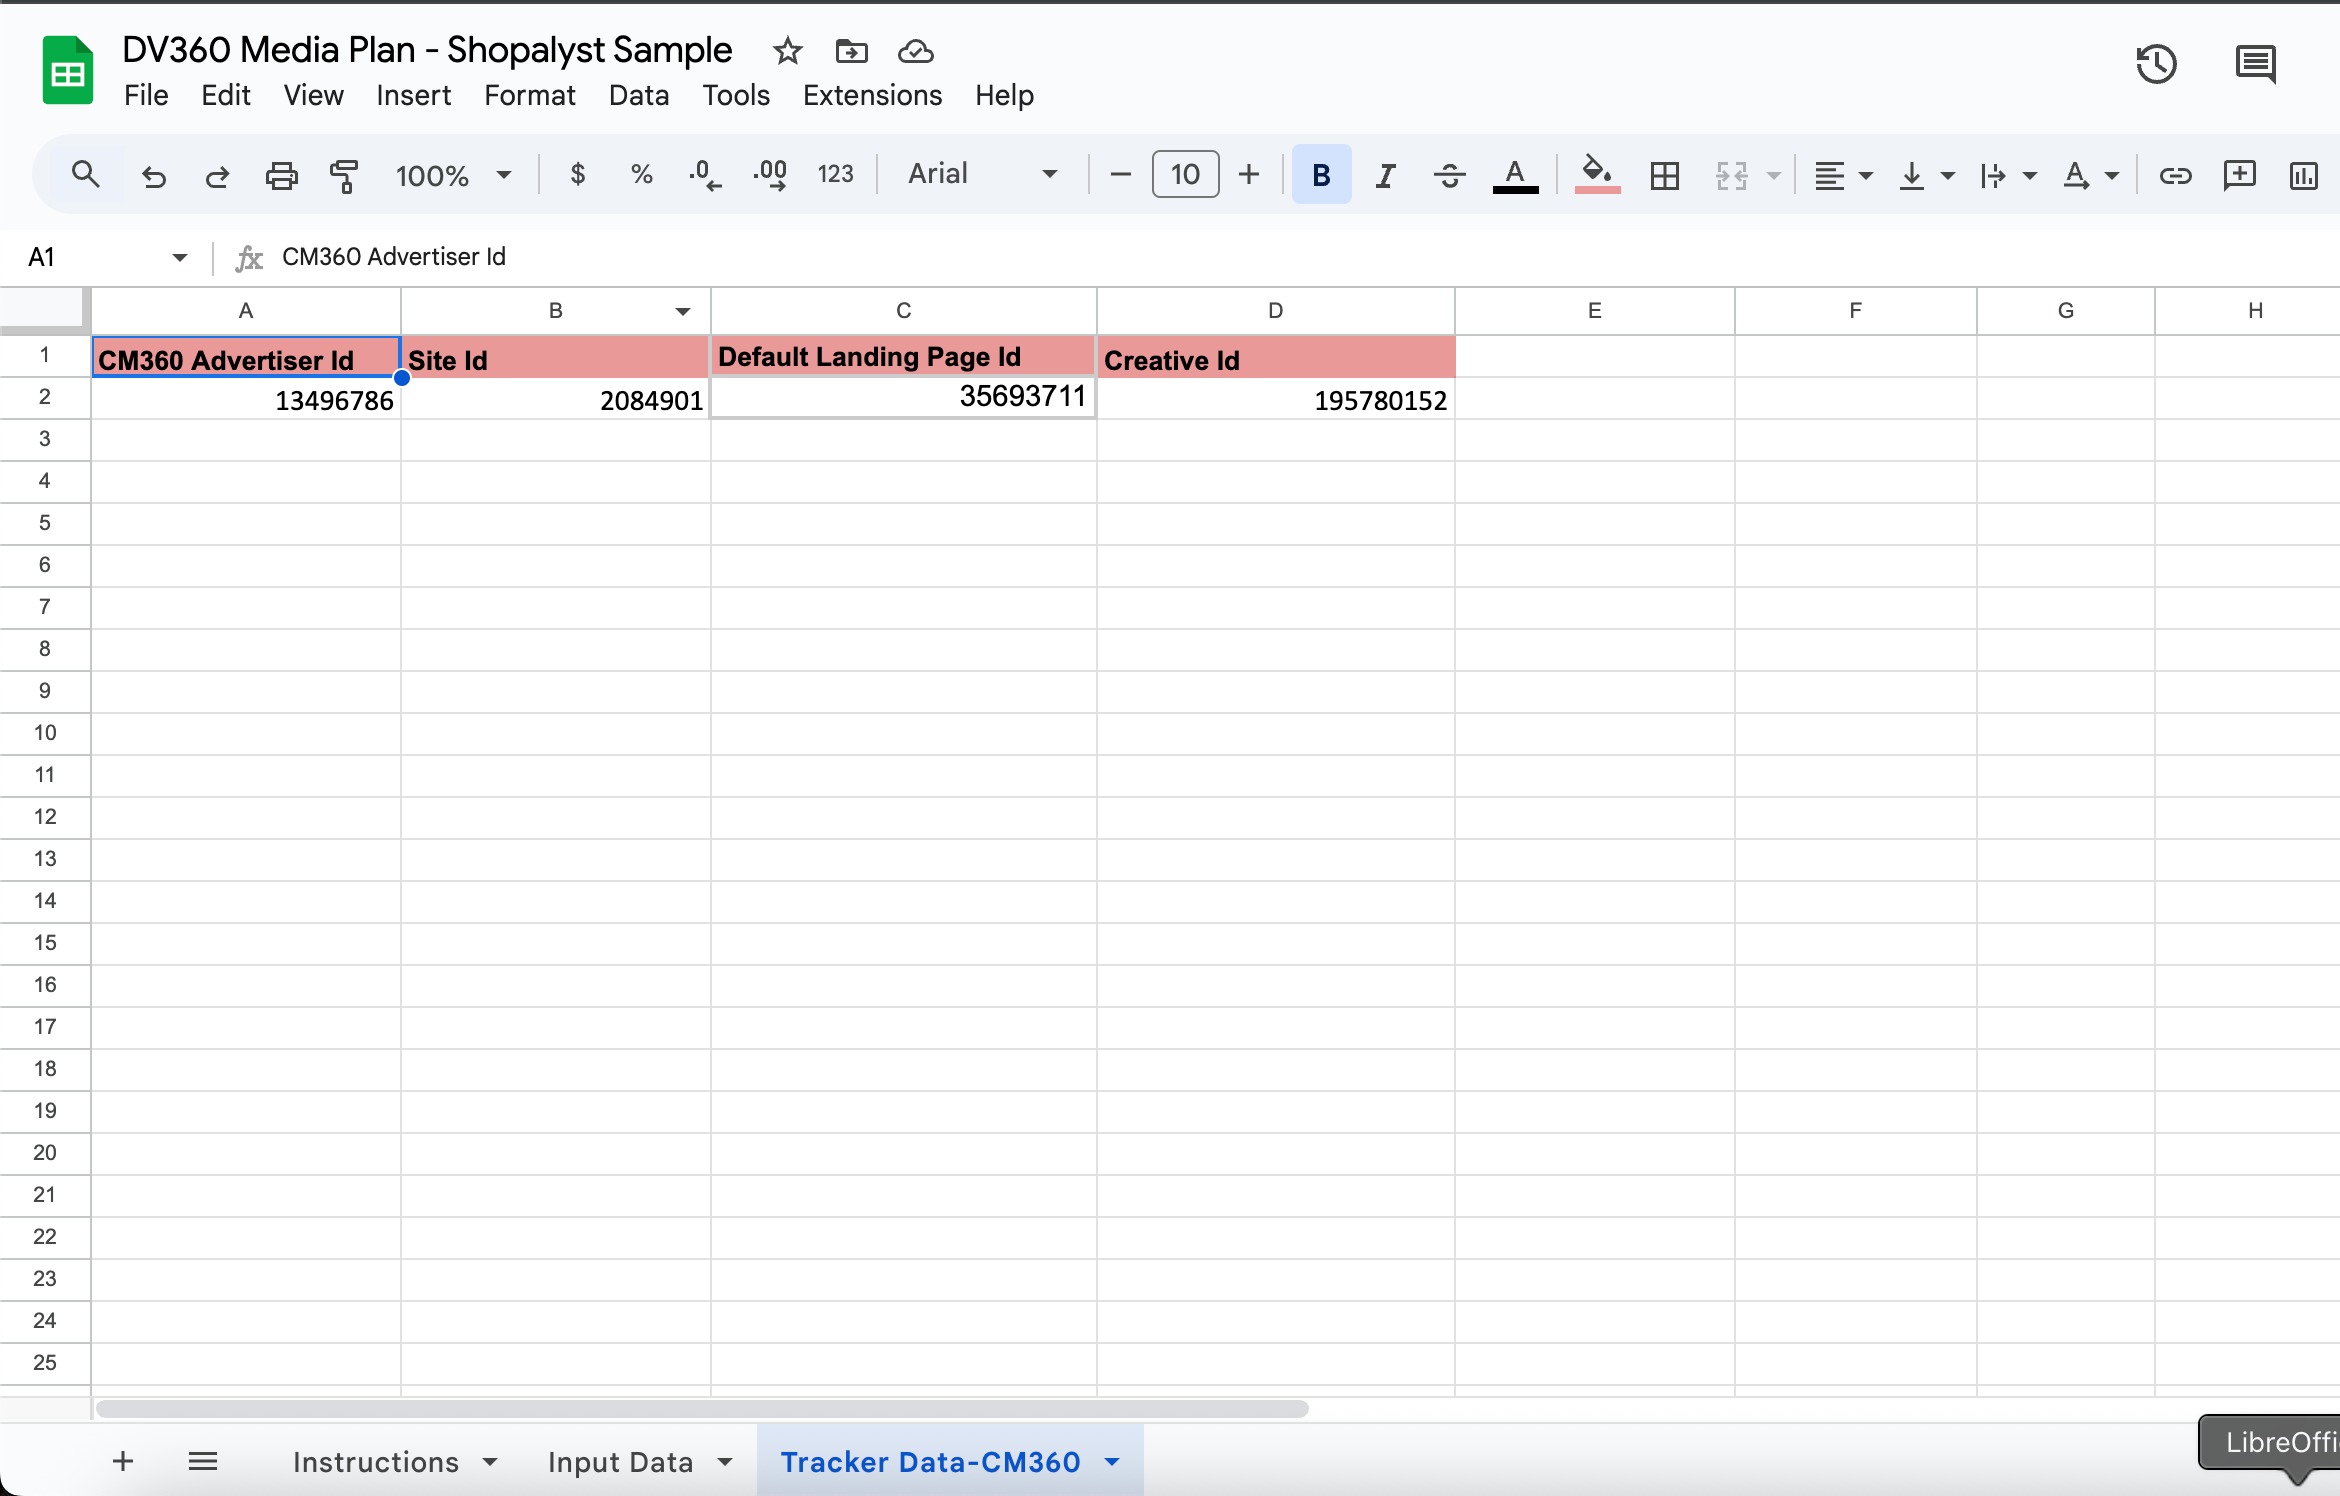Open version history clock icon
The image size is (2340, 1496).
pos(2156,65)
